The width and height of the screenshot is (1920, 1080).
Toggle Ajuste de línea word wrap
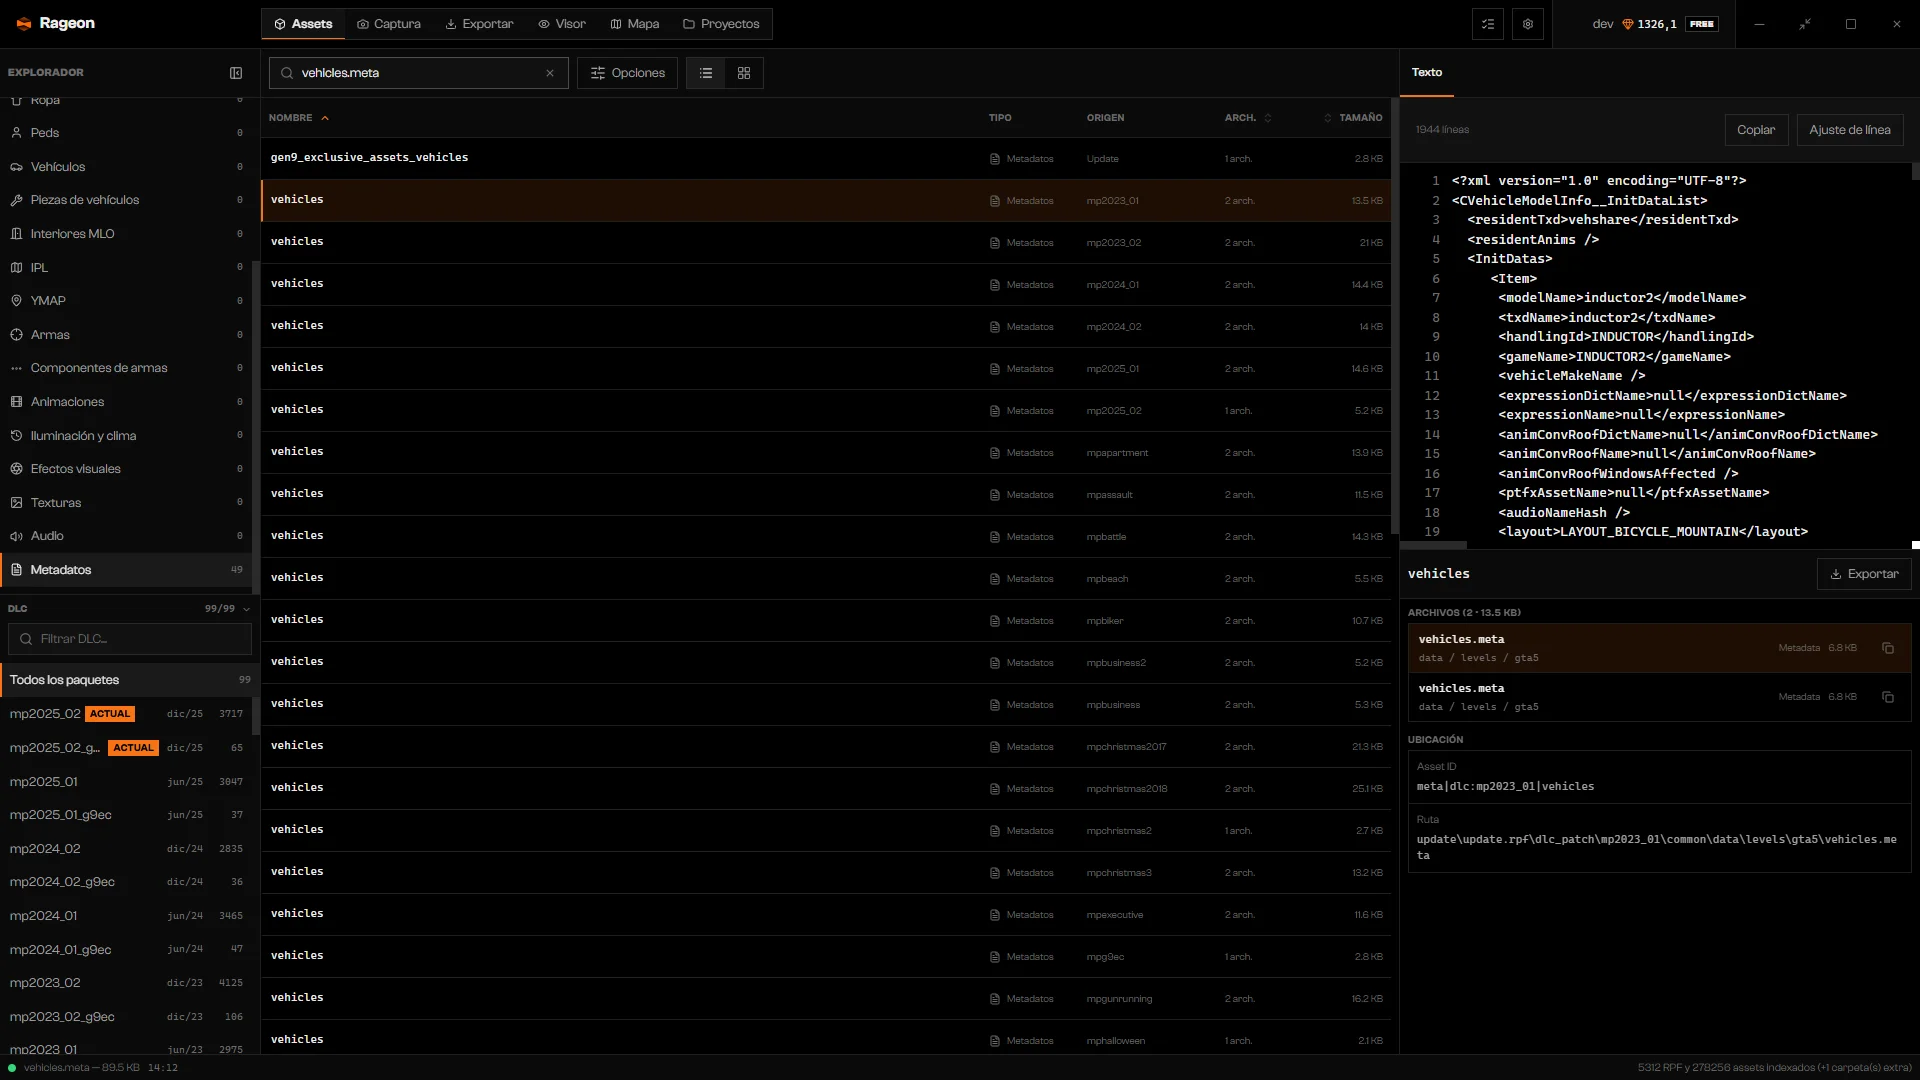[x=1850, y=130]
